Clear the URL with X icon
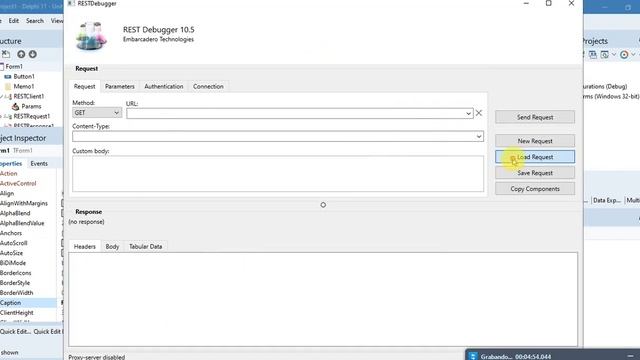The image size is (640, 360). (x=479, y=113)
